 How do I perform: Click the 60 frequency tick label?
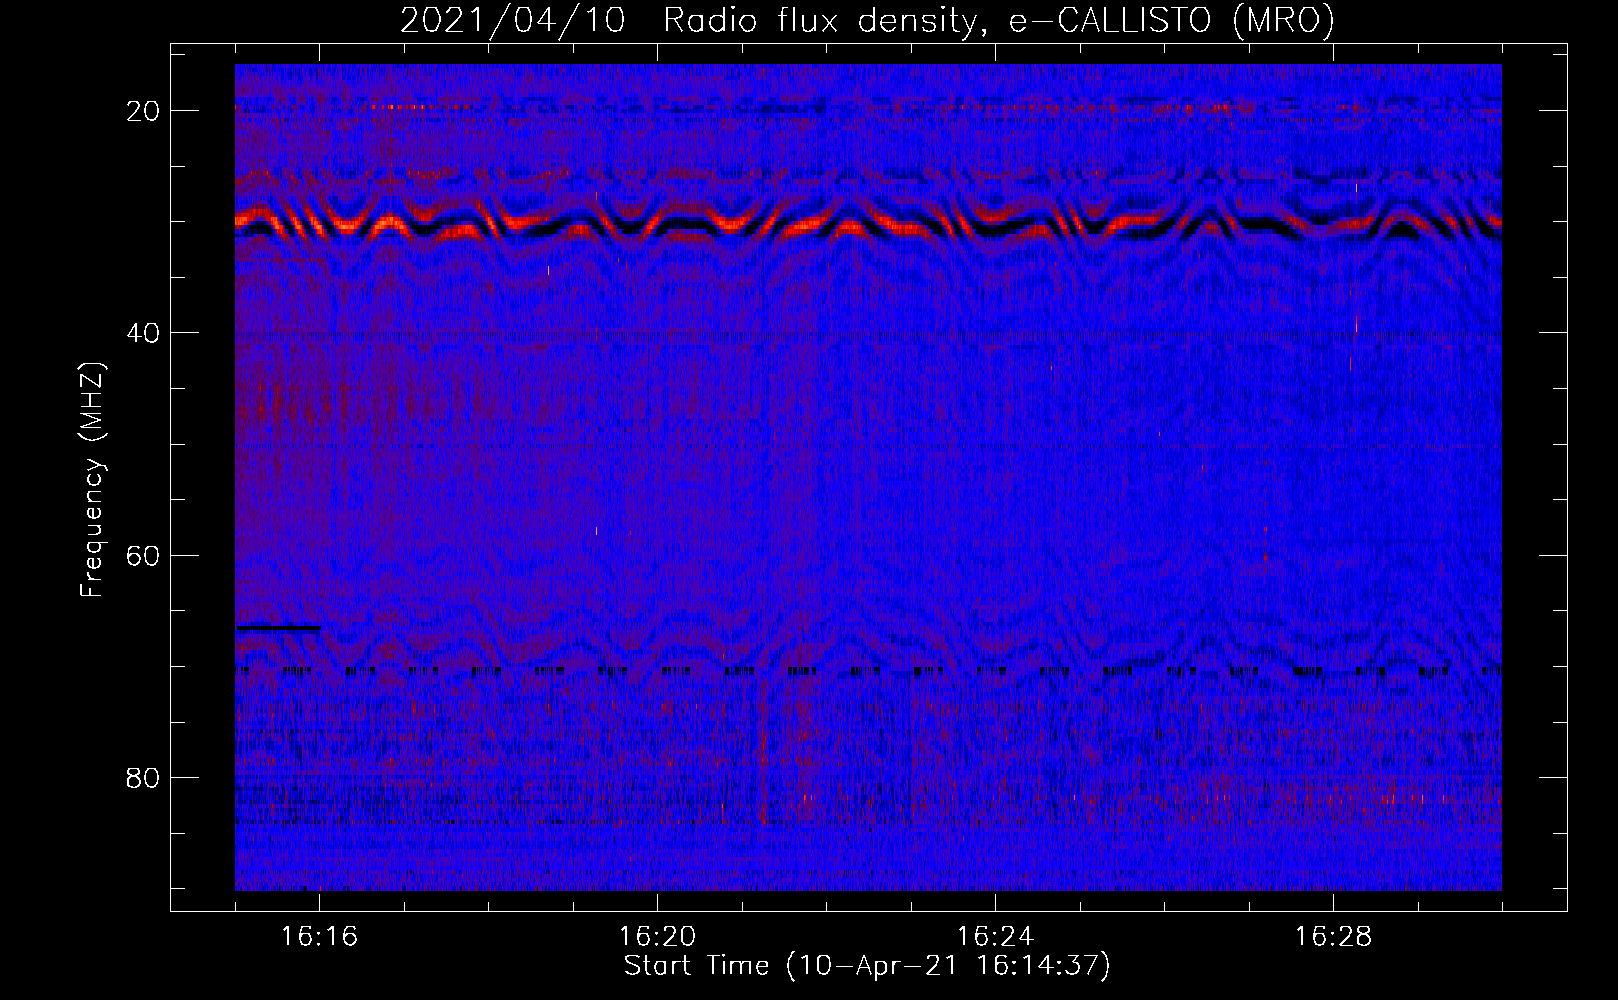[144, 556]
